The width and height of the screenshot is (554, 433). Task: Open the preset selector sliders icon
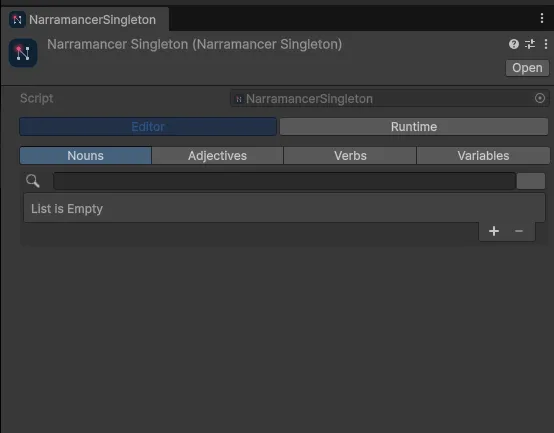(530, 44)
